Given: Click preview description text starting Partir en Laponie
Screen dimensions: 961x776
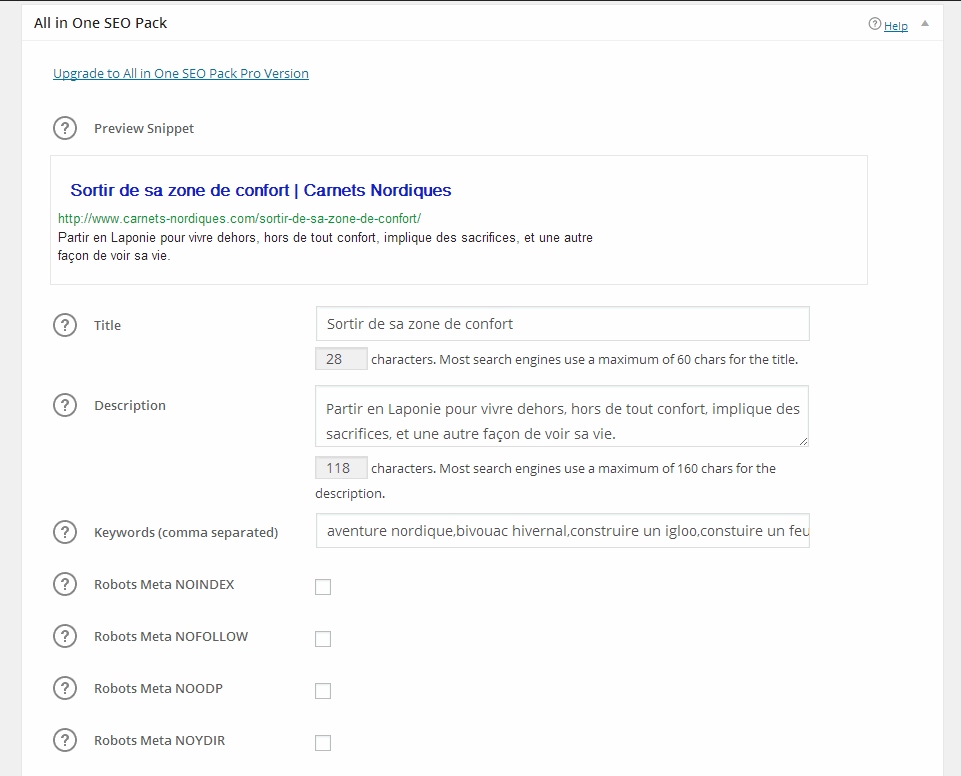Looking at the screenshot, I should [x=325, y=246].
